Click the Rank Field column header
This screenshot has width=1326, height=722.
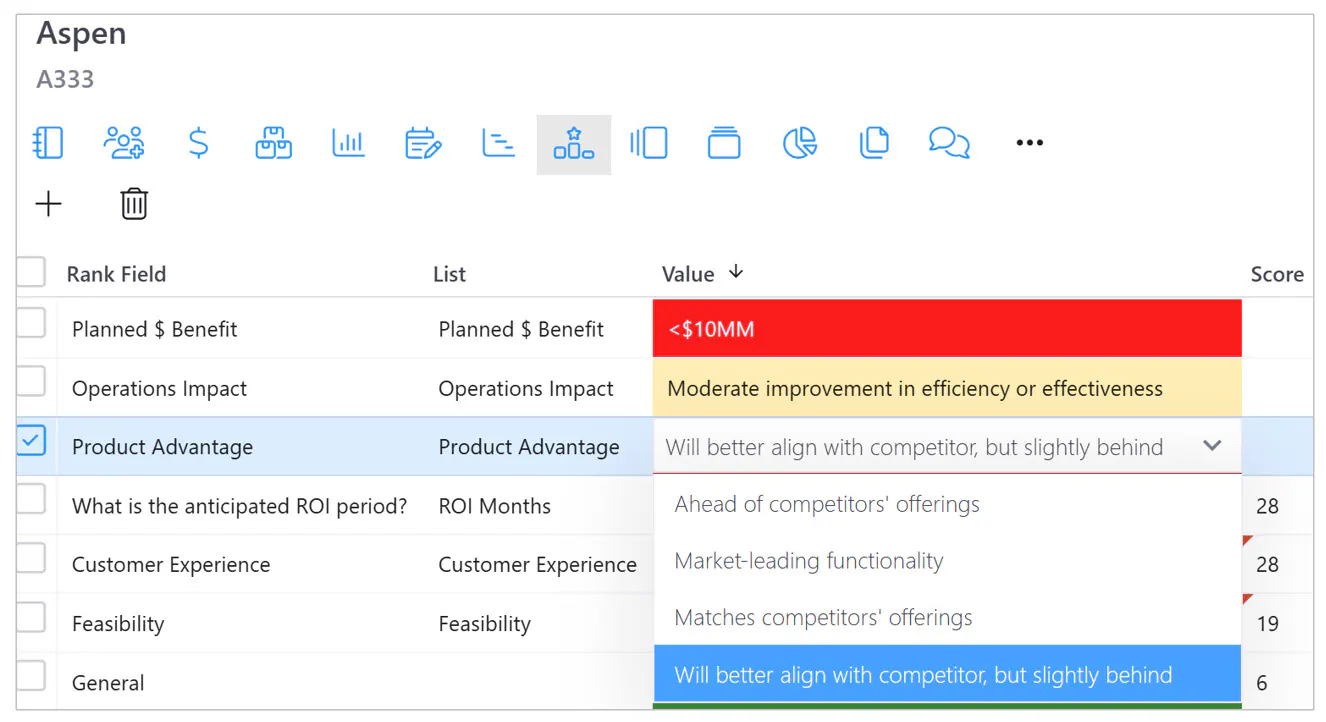[x=116, y=274]
